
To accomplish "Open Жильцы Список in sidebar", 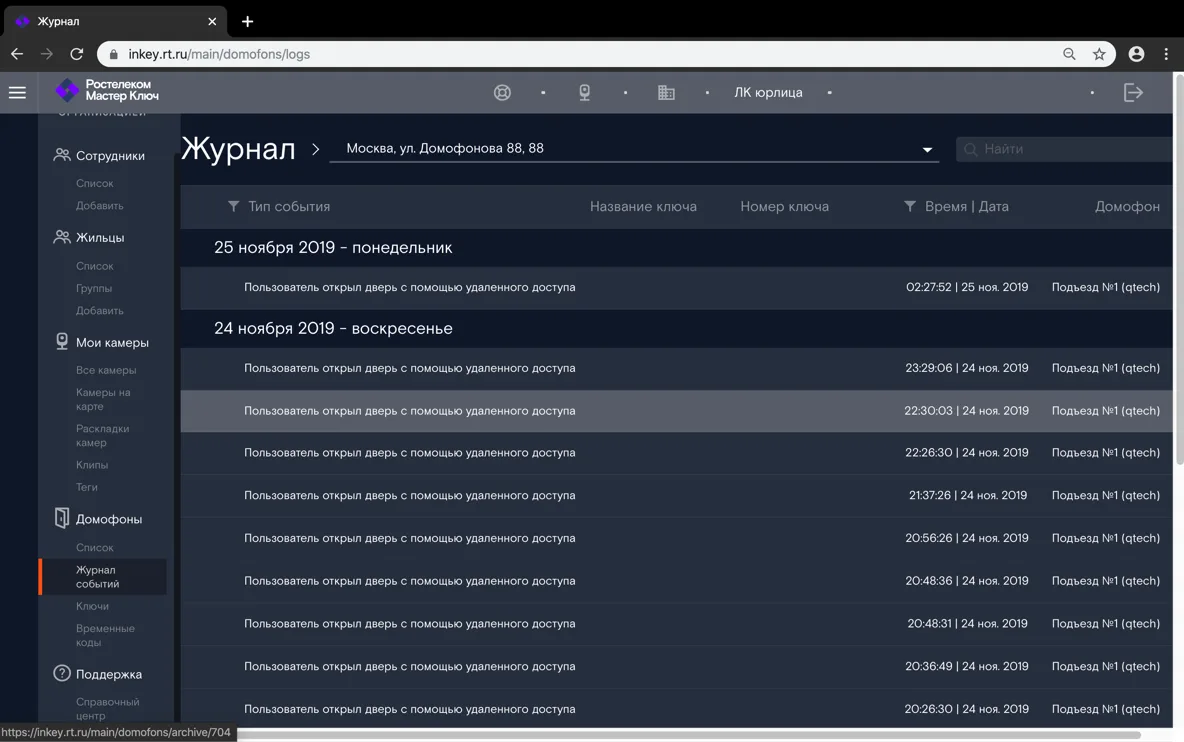I will tap(94, 266).
